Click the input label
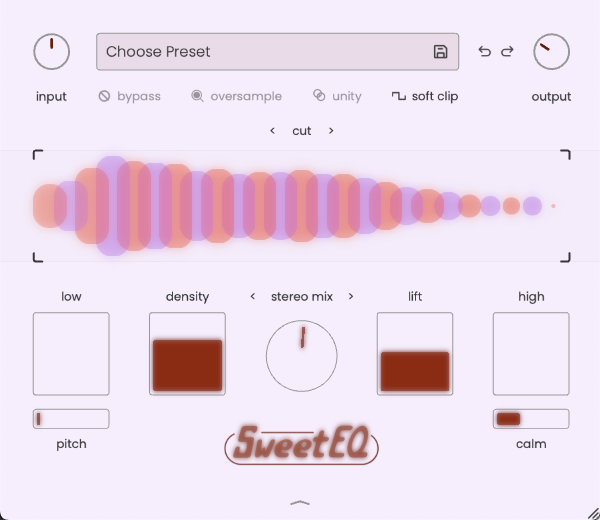The height and width of the screenshot is (520, 600). pyautogui.click(x=51, y=96)
